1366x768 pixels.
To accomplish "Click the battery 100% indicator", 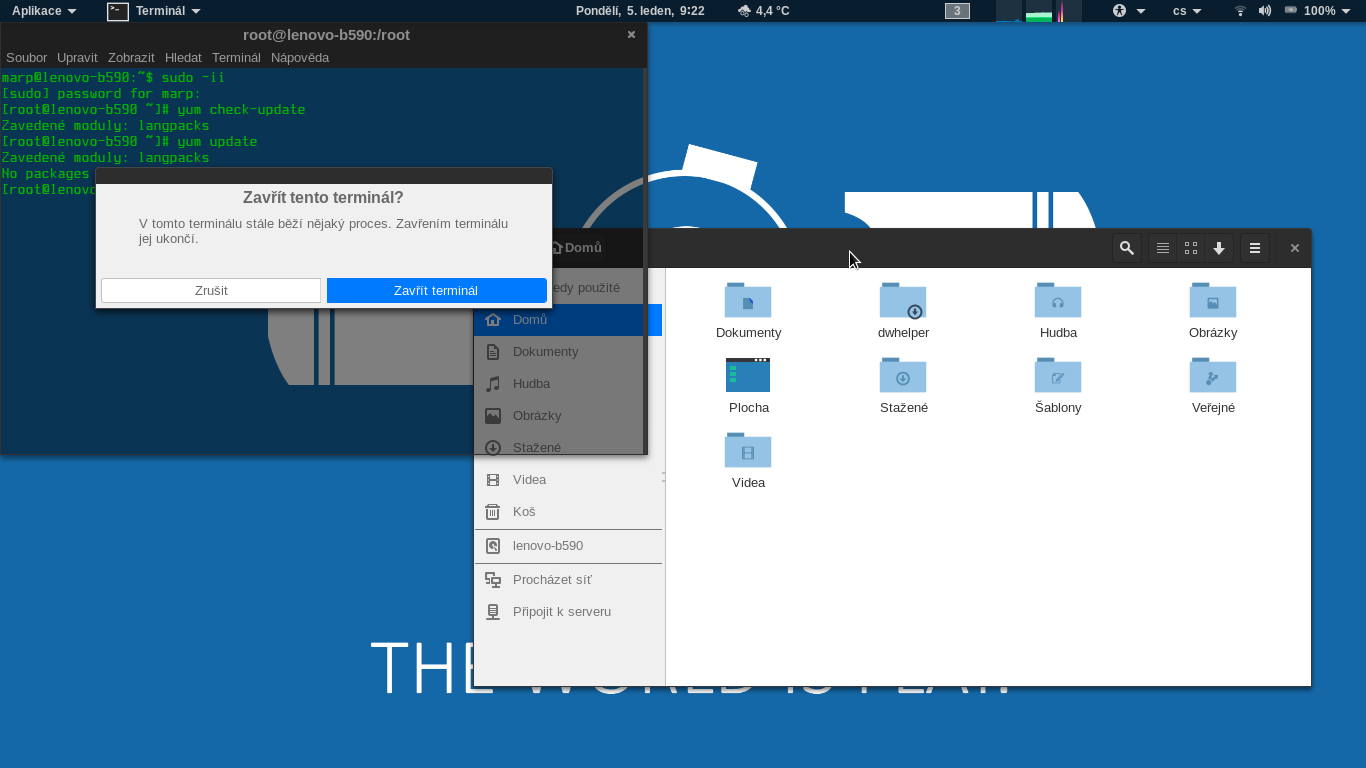I will click(1317, 11).
